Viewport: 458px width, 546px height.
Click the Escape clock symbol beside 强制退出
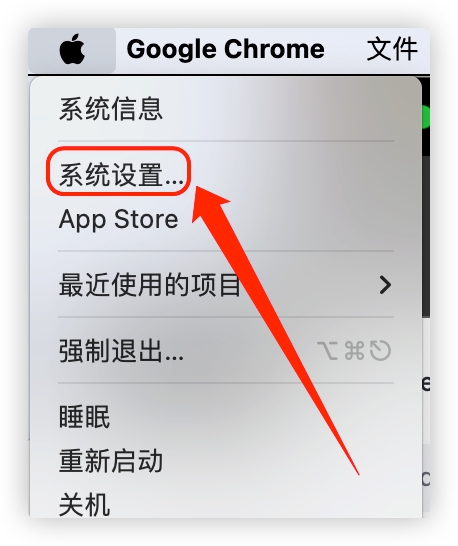click(380, 350)
